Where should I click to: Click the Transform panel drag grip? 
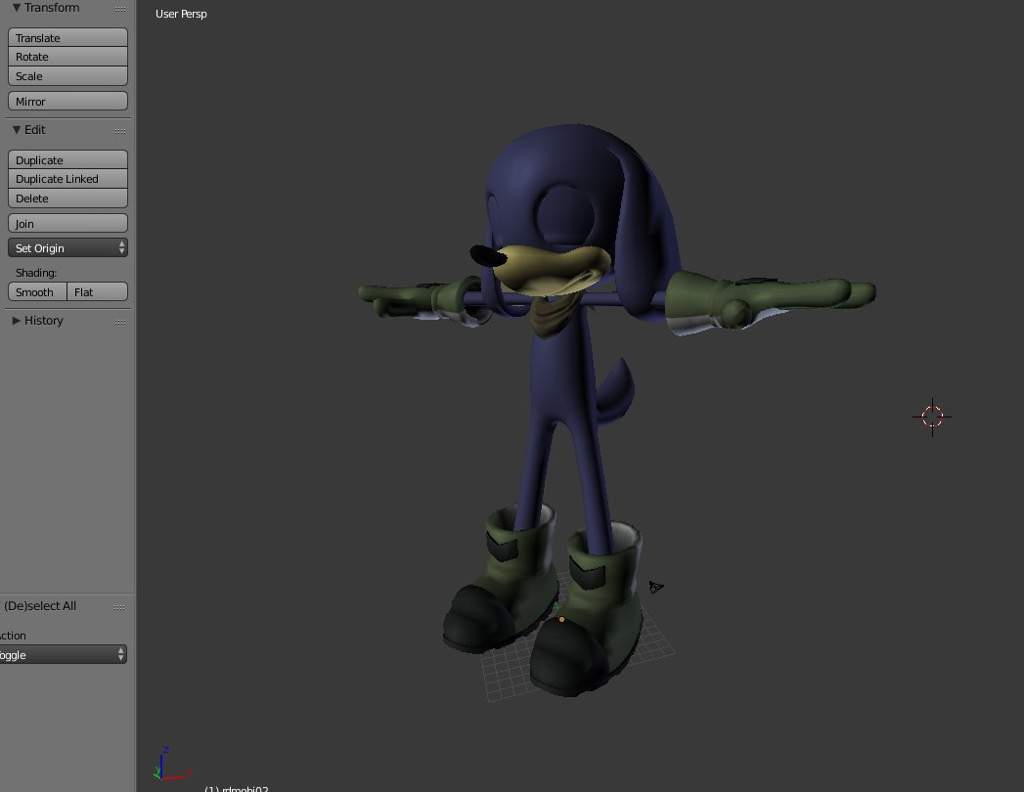[x=120, y=9]
